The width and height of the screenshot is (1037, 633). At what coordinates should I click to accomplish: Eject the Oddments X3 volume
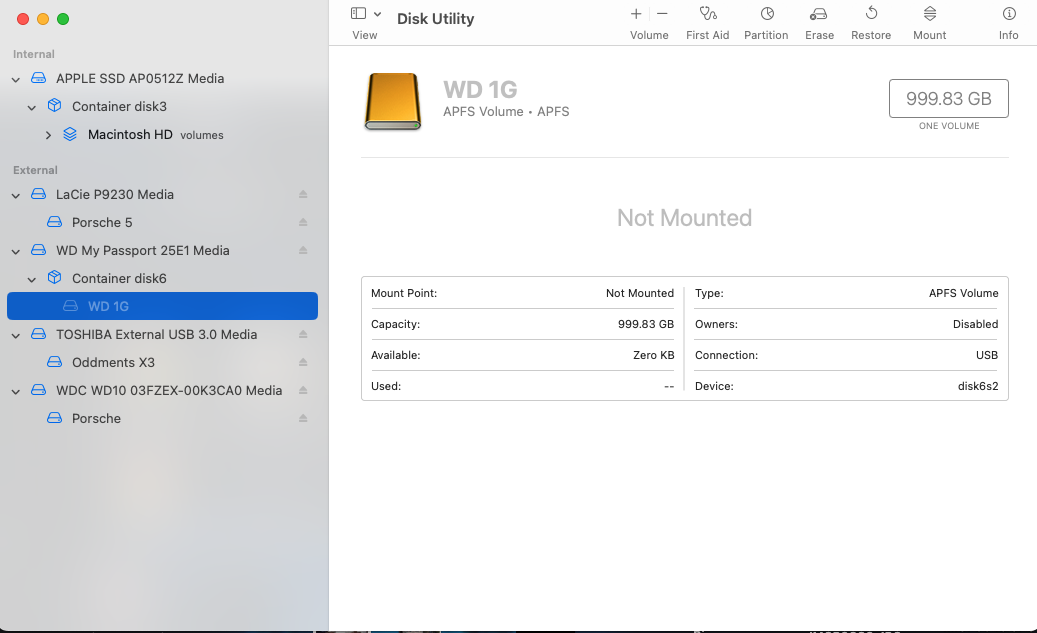303,363
